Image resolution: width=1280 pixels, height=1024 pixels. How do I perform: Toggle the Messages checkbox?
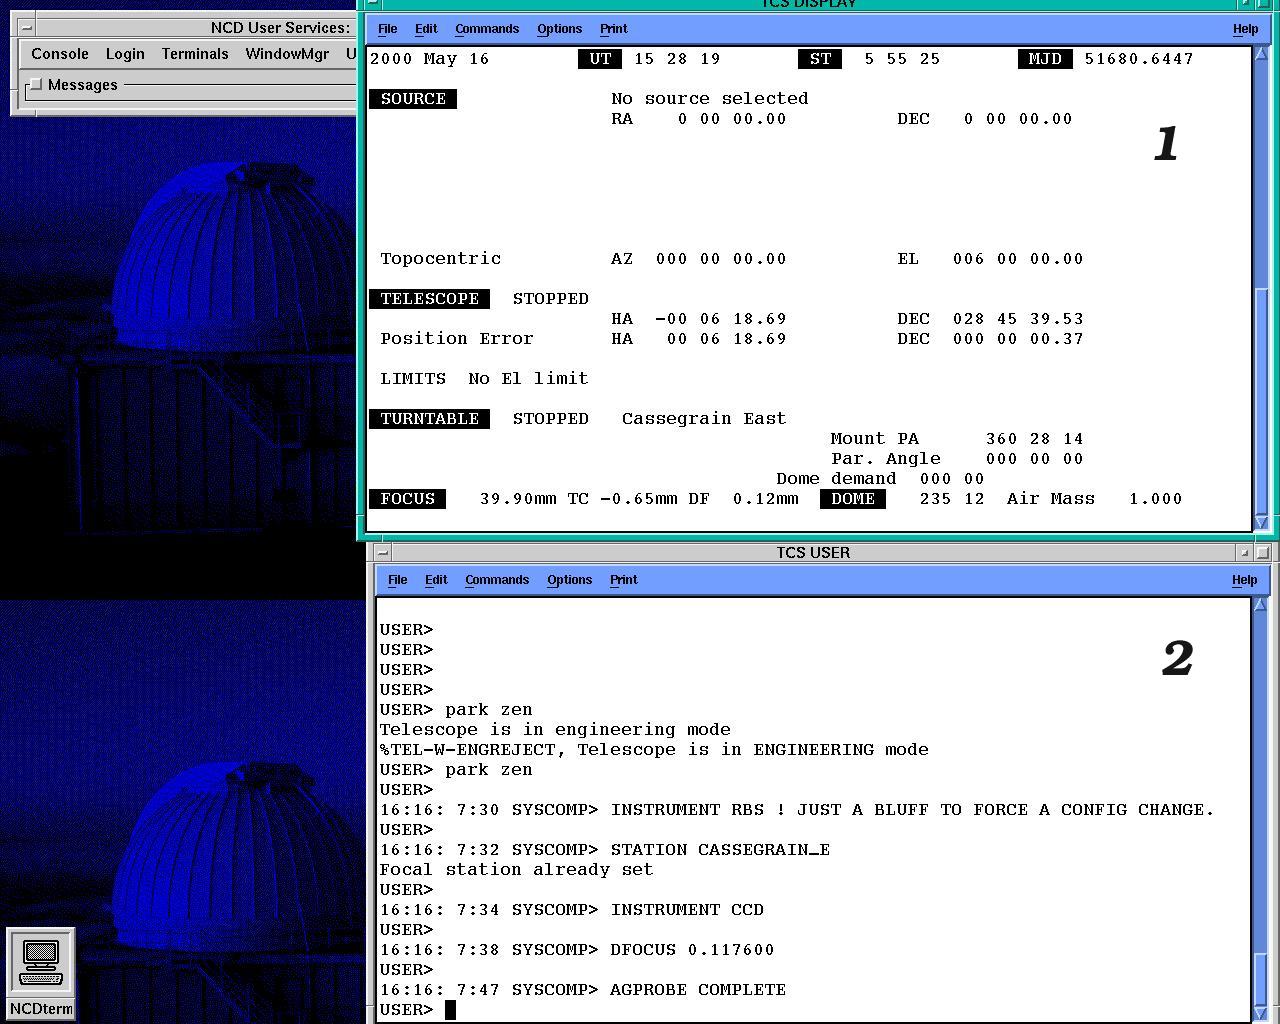pos(36,85)
